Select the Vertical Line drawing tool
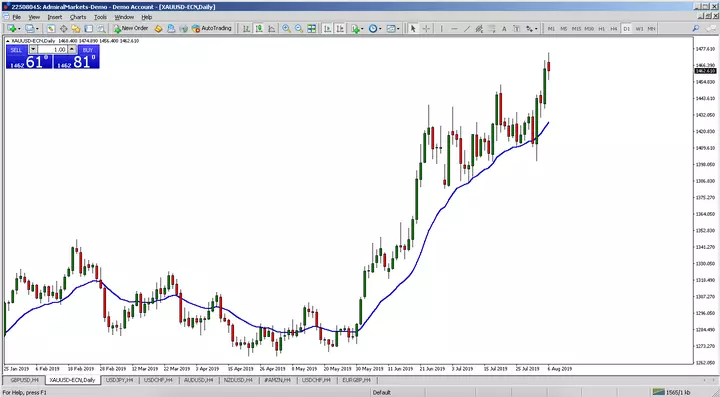This screenshot has width=720, height=397. [441, 28]
